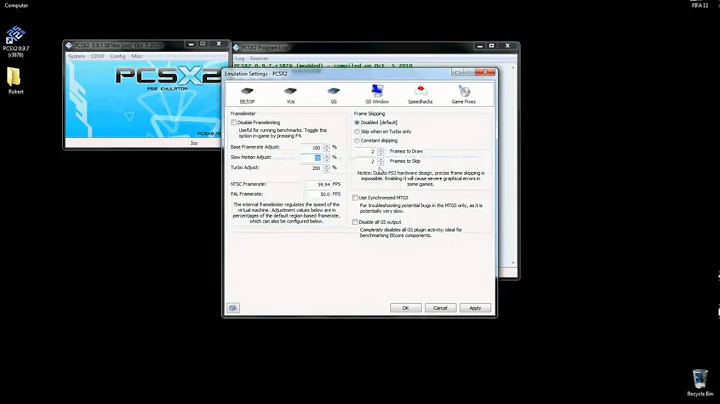The width and height of the screenshot is (720, 404).
Task: Open Misc menu in PCSX2 main window
Action: 137,56
